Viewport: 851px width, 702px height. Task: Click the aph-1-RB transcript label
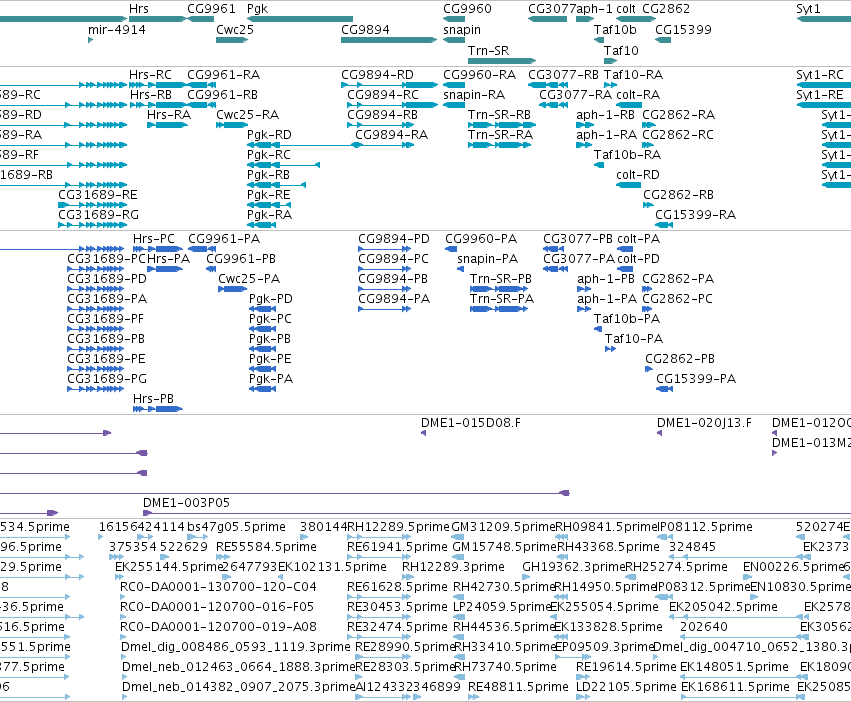[606, 115]
